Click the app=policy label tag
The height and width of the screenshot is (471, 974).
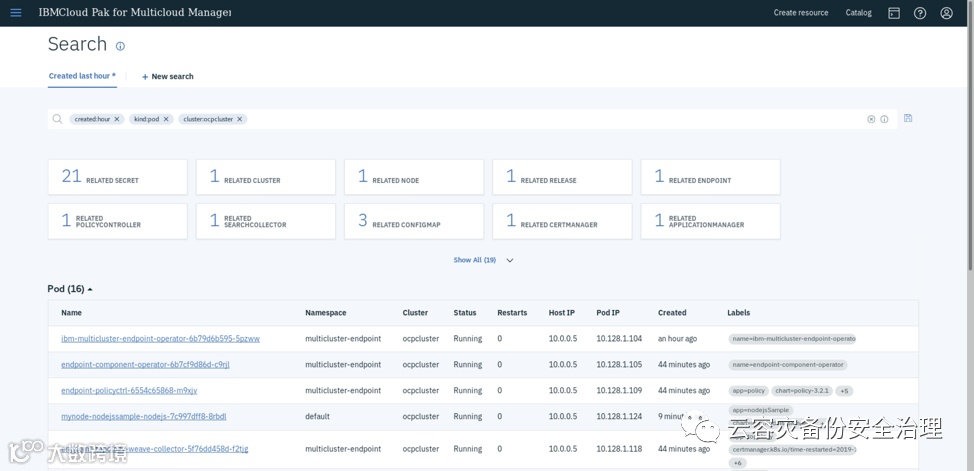pos(748,391)
